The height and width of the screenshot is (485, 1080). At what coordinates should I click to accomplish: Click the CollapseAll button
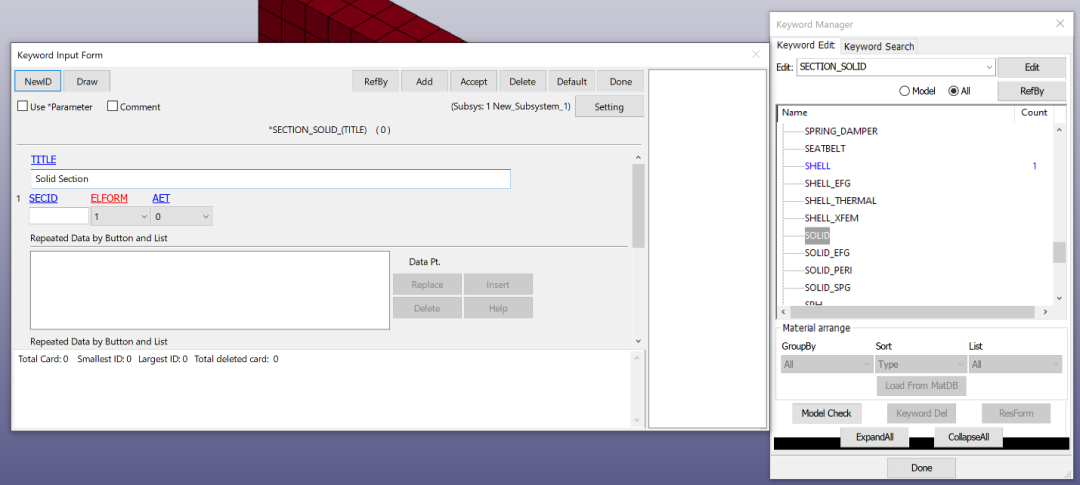[968, 437]
